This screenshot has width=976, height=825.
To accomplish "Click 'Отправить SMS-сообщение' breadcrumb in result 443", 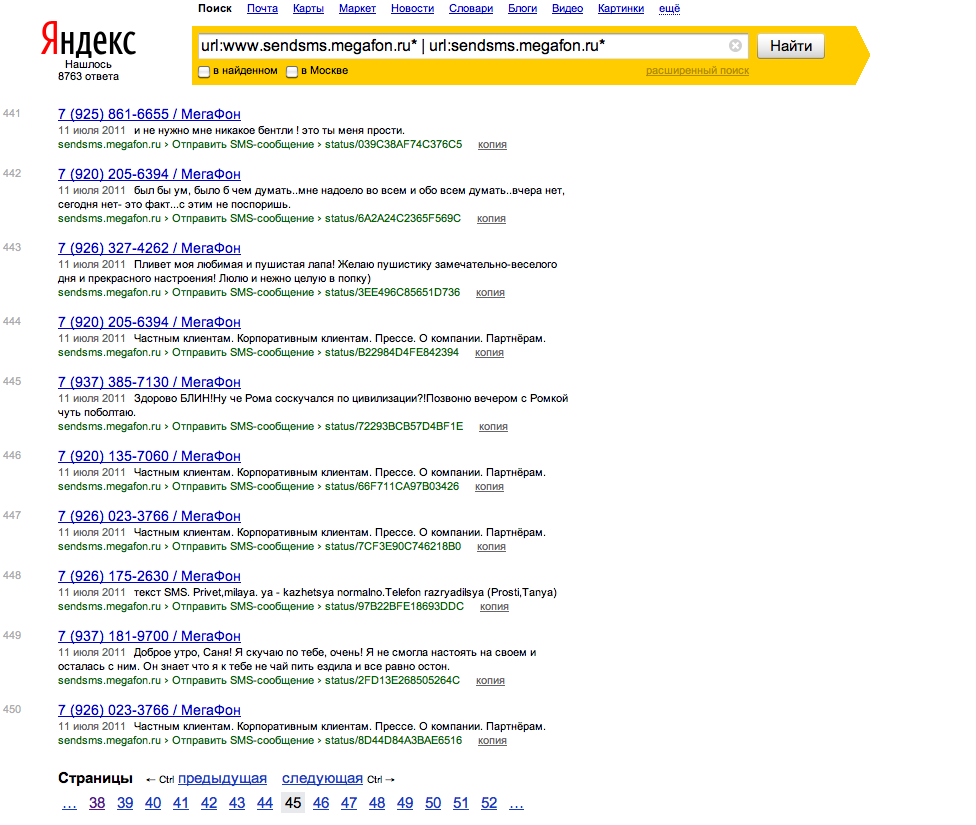I will pyautogui.click(x=243, y=293).
